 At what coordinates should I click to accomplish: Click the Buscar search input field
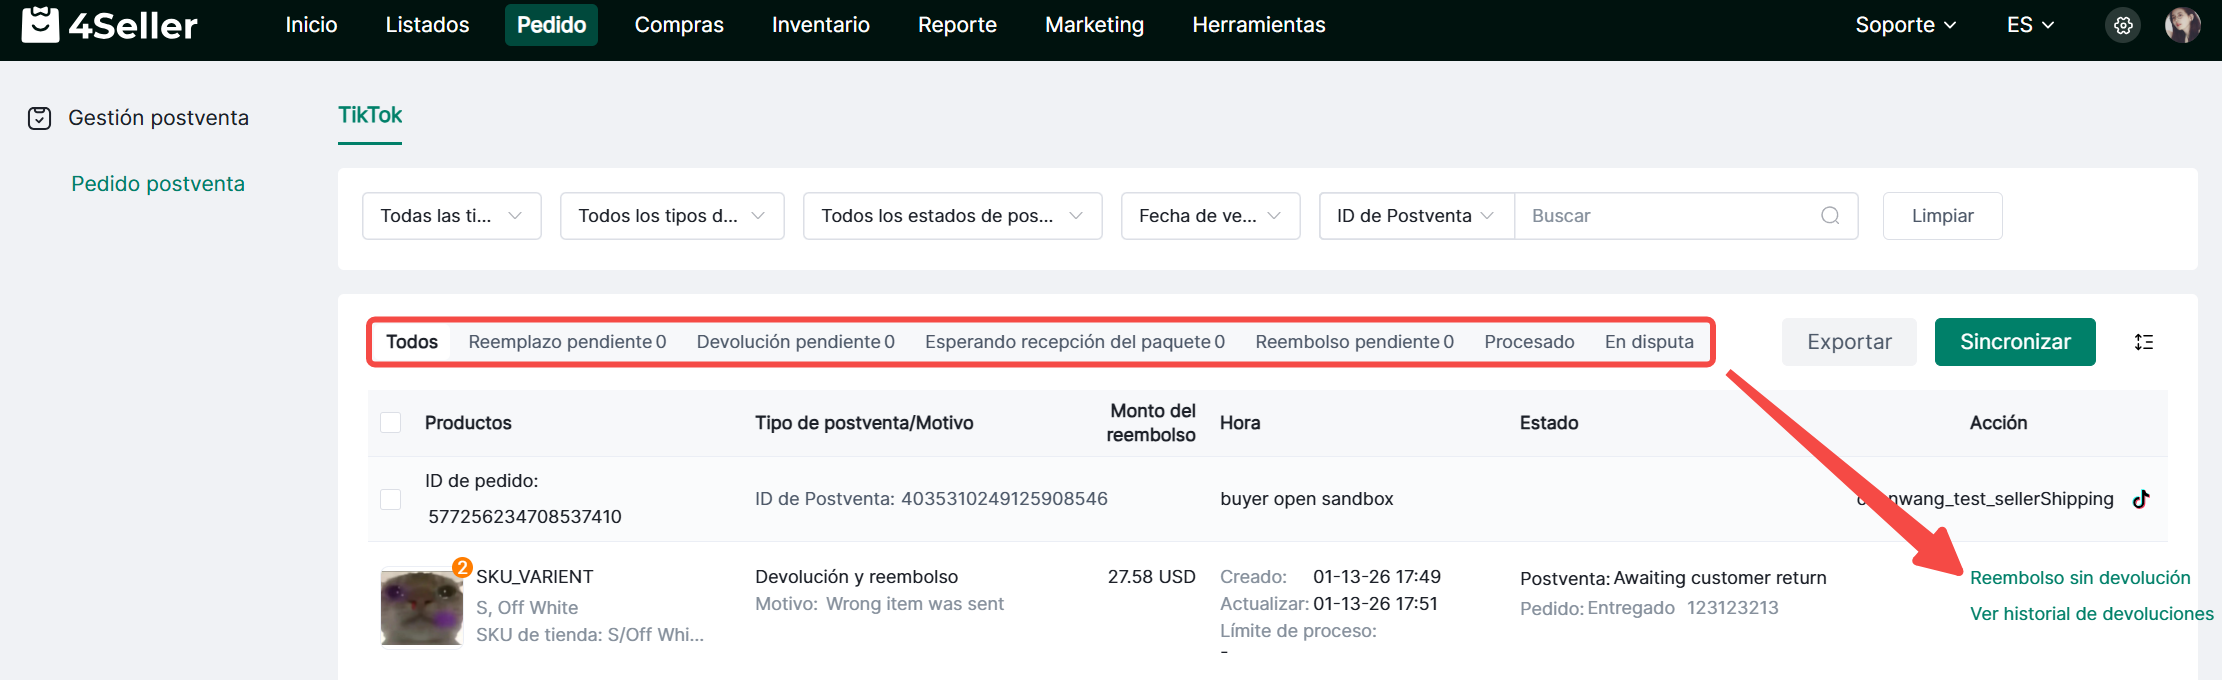pyautogui.click(x=1670, y=216)
